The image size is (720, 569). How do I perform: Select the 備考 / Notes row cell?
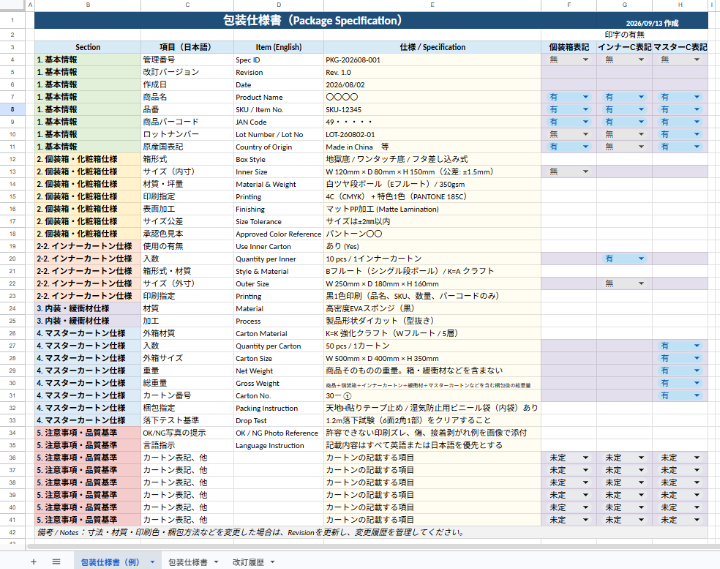[x=371, y=532]
